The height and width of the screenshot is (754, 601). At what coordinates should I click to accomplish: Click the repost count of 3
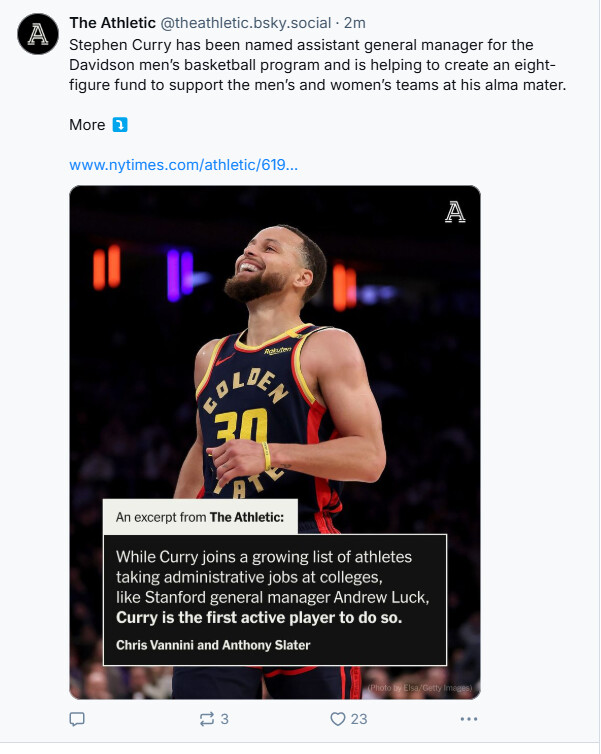pyautogui.click(x=225, y=719)
